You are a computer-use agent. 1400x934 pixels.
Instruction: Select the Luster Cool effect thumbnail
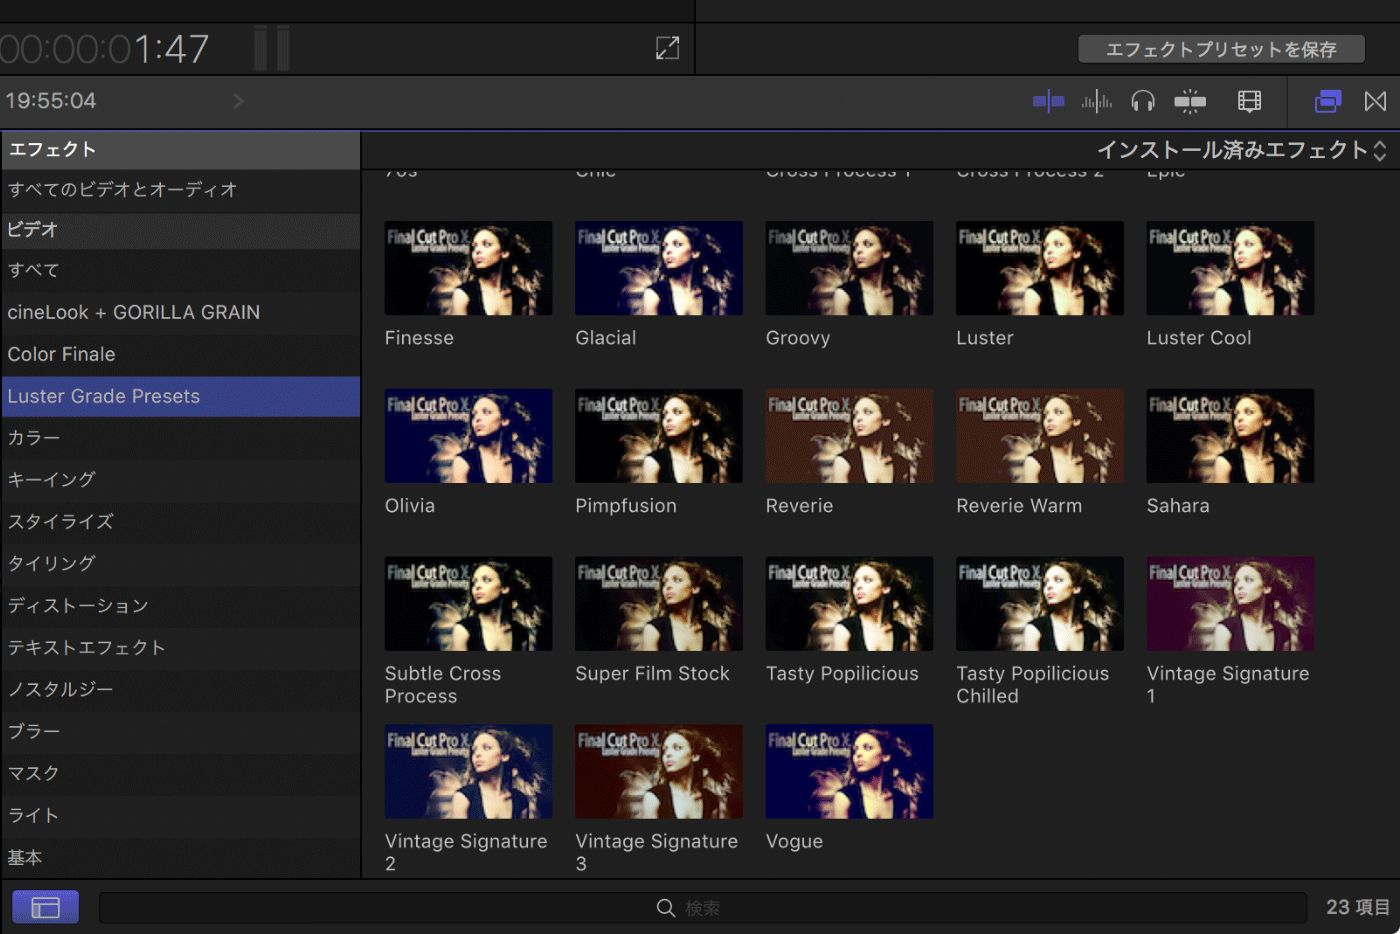(x=1230, y=268)
